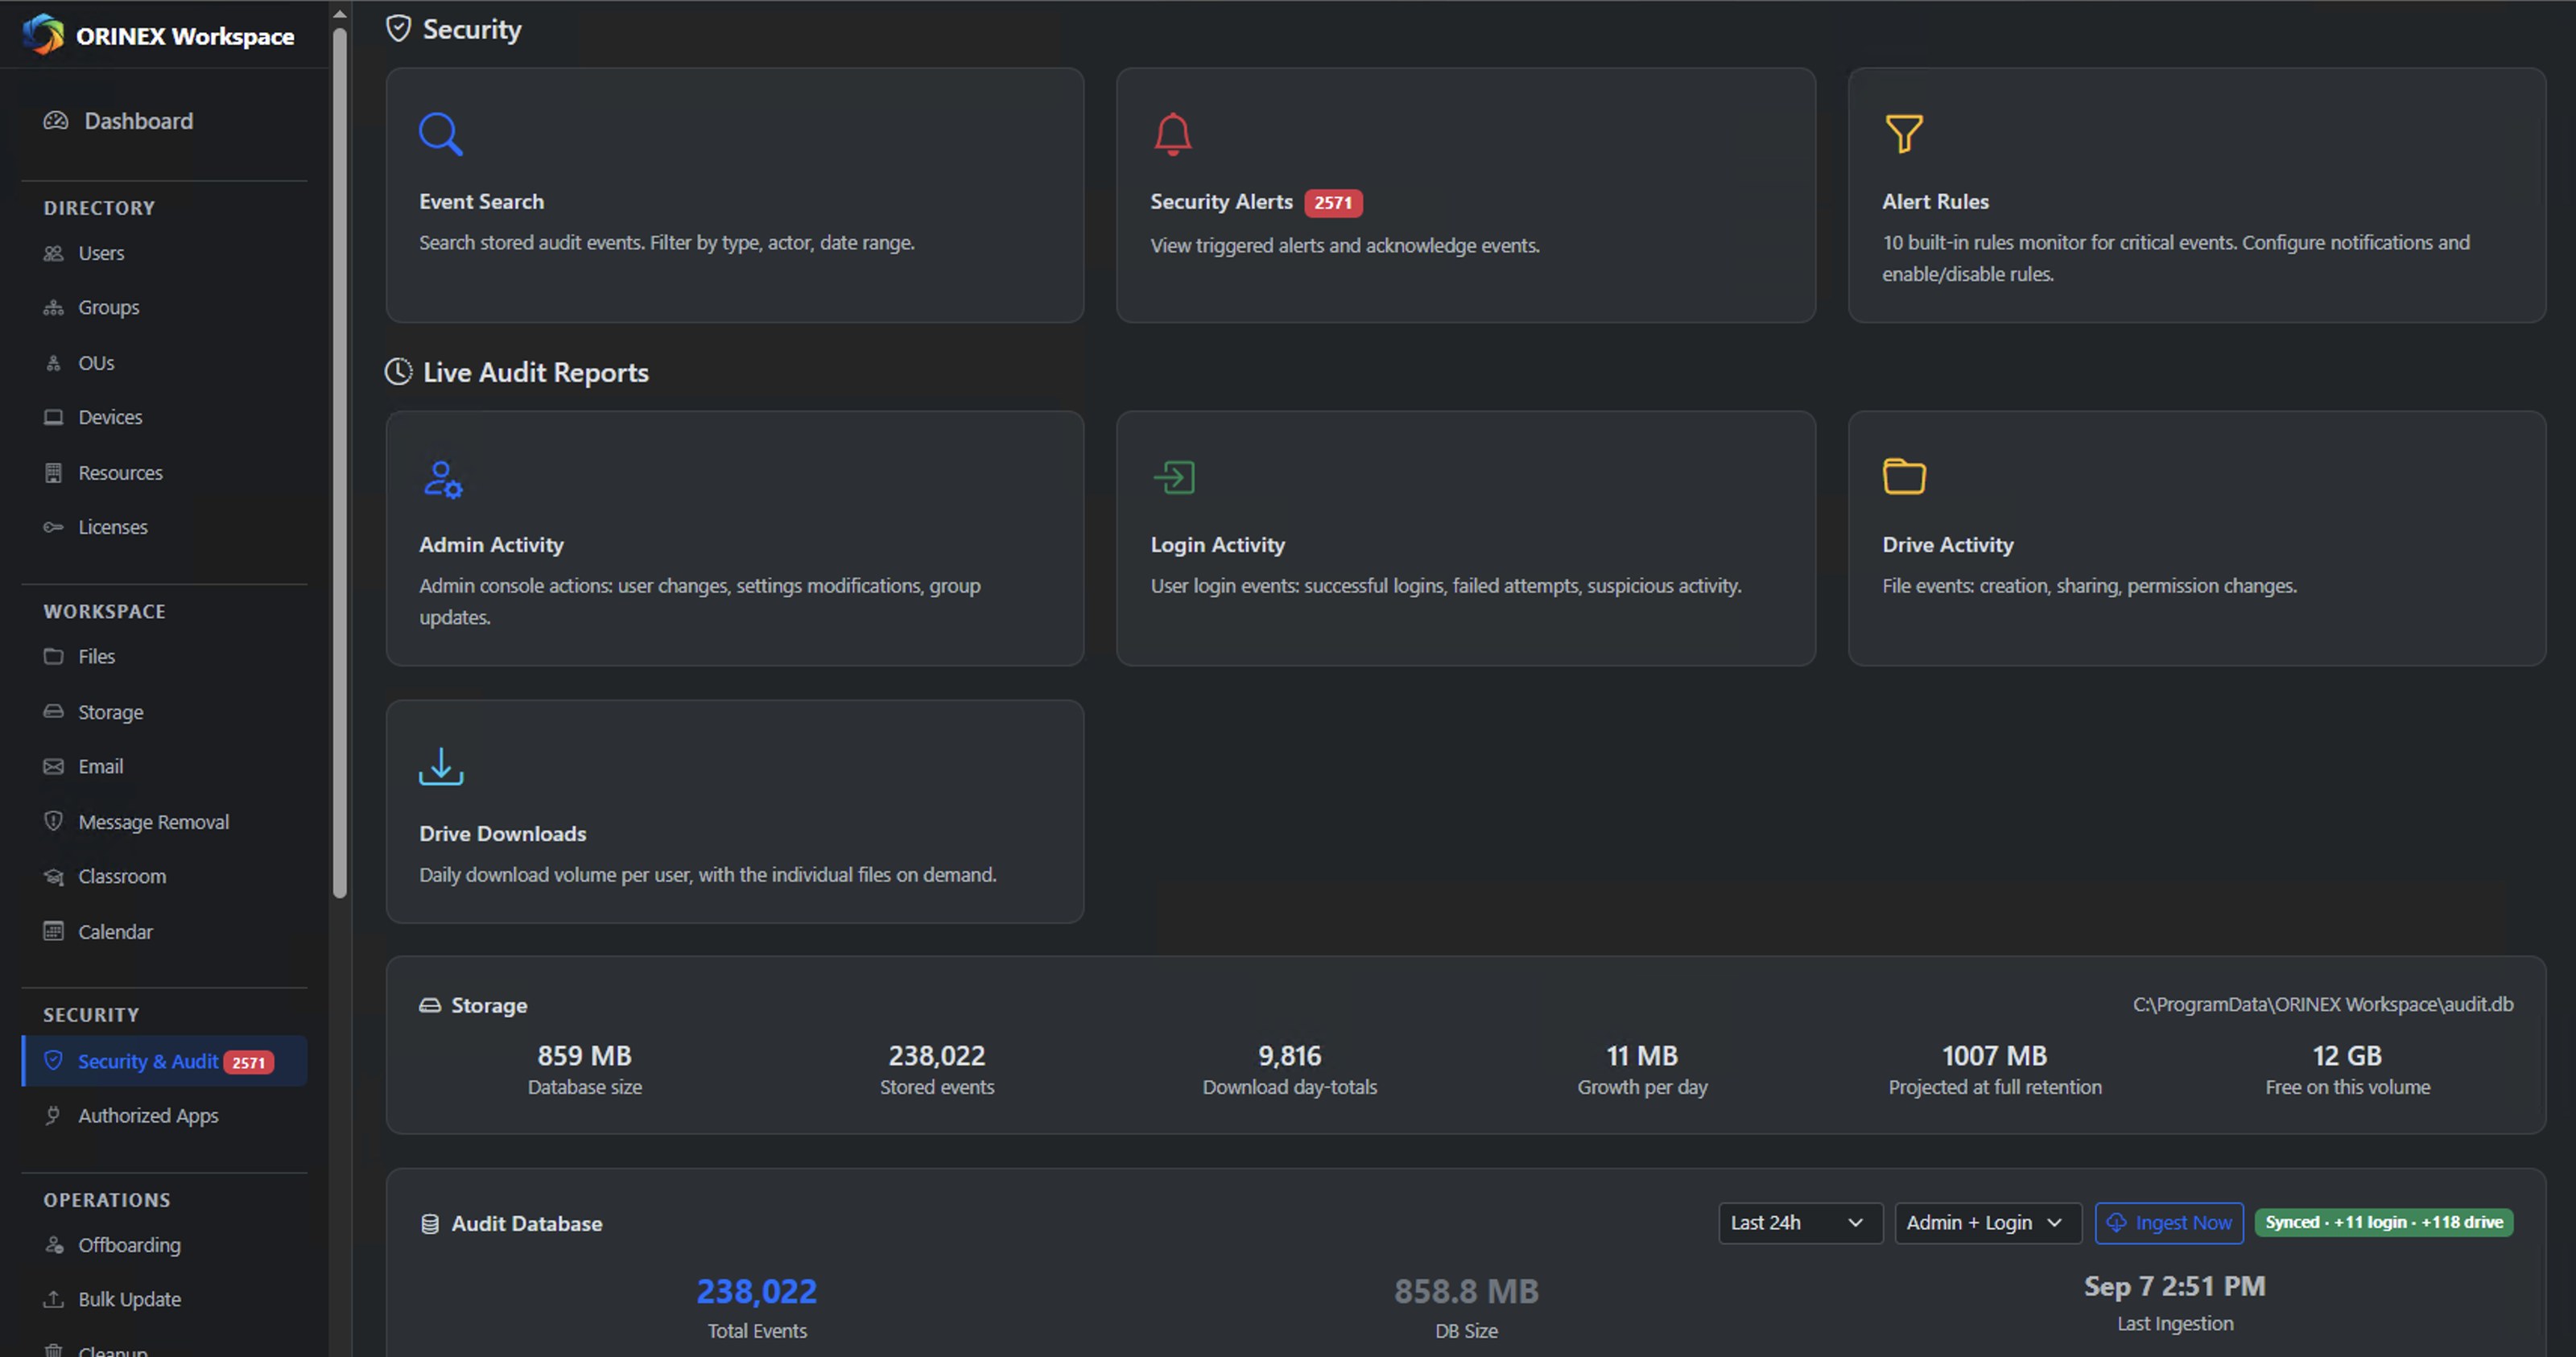
Task: Open the Login Activity report title
Action: [1217, 544]
